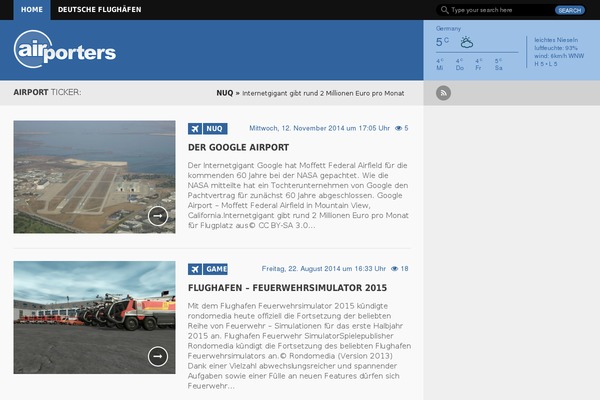Click arrow icon on fire trucks image

pyautogui.click(x=158, y=356)
